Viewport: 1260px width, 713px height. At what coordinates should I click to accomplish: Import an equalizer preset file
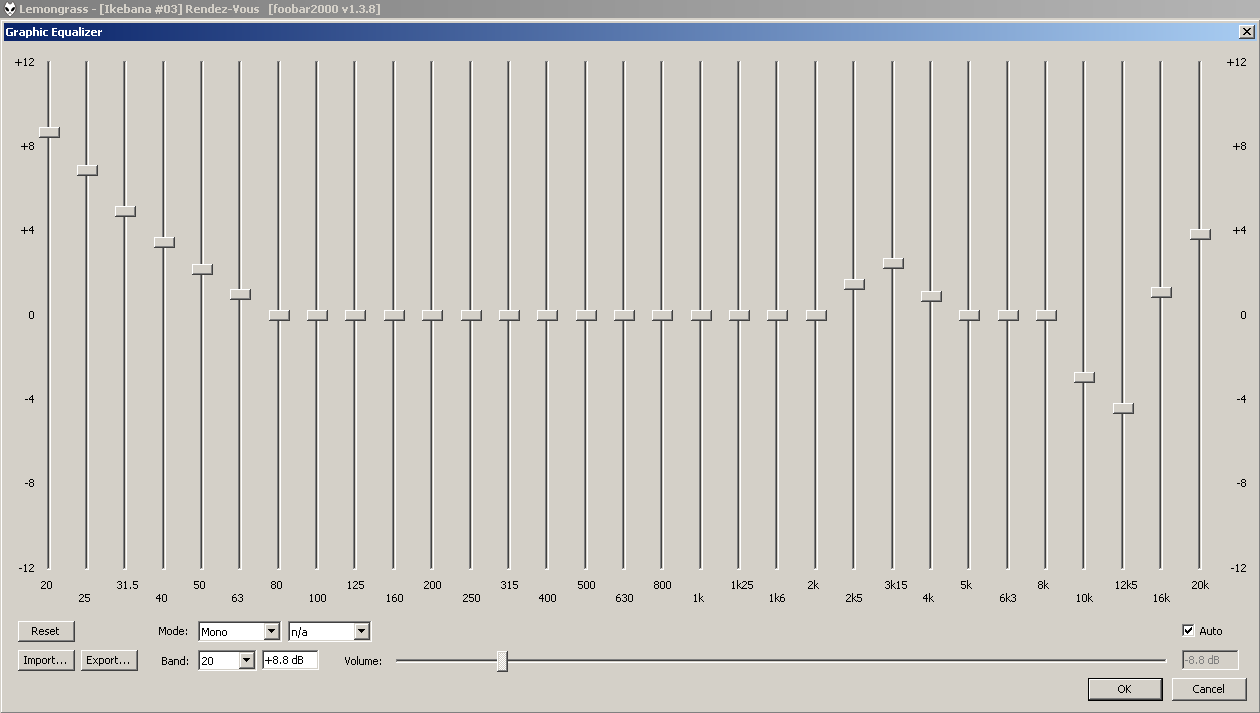(45, 660)
